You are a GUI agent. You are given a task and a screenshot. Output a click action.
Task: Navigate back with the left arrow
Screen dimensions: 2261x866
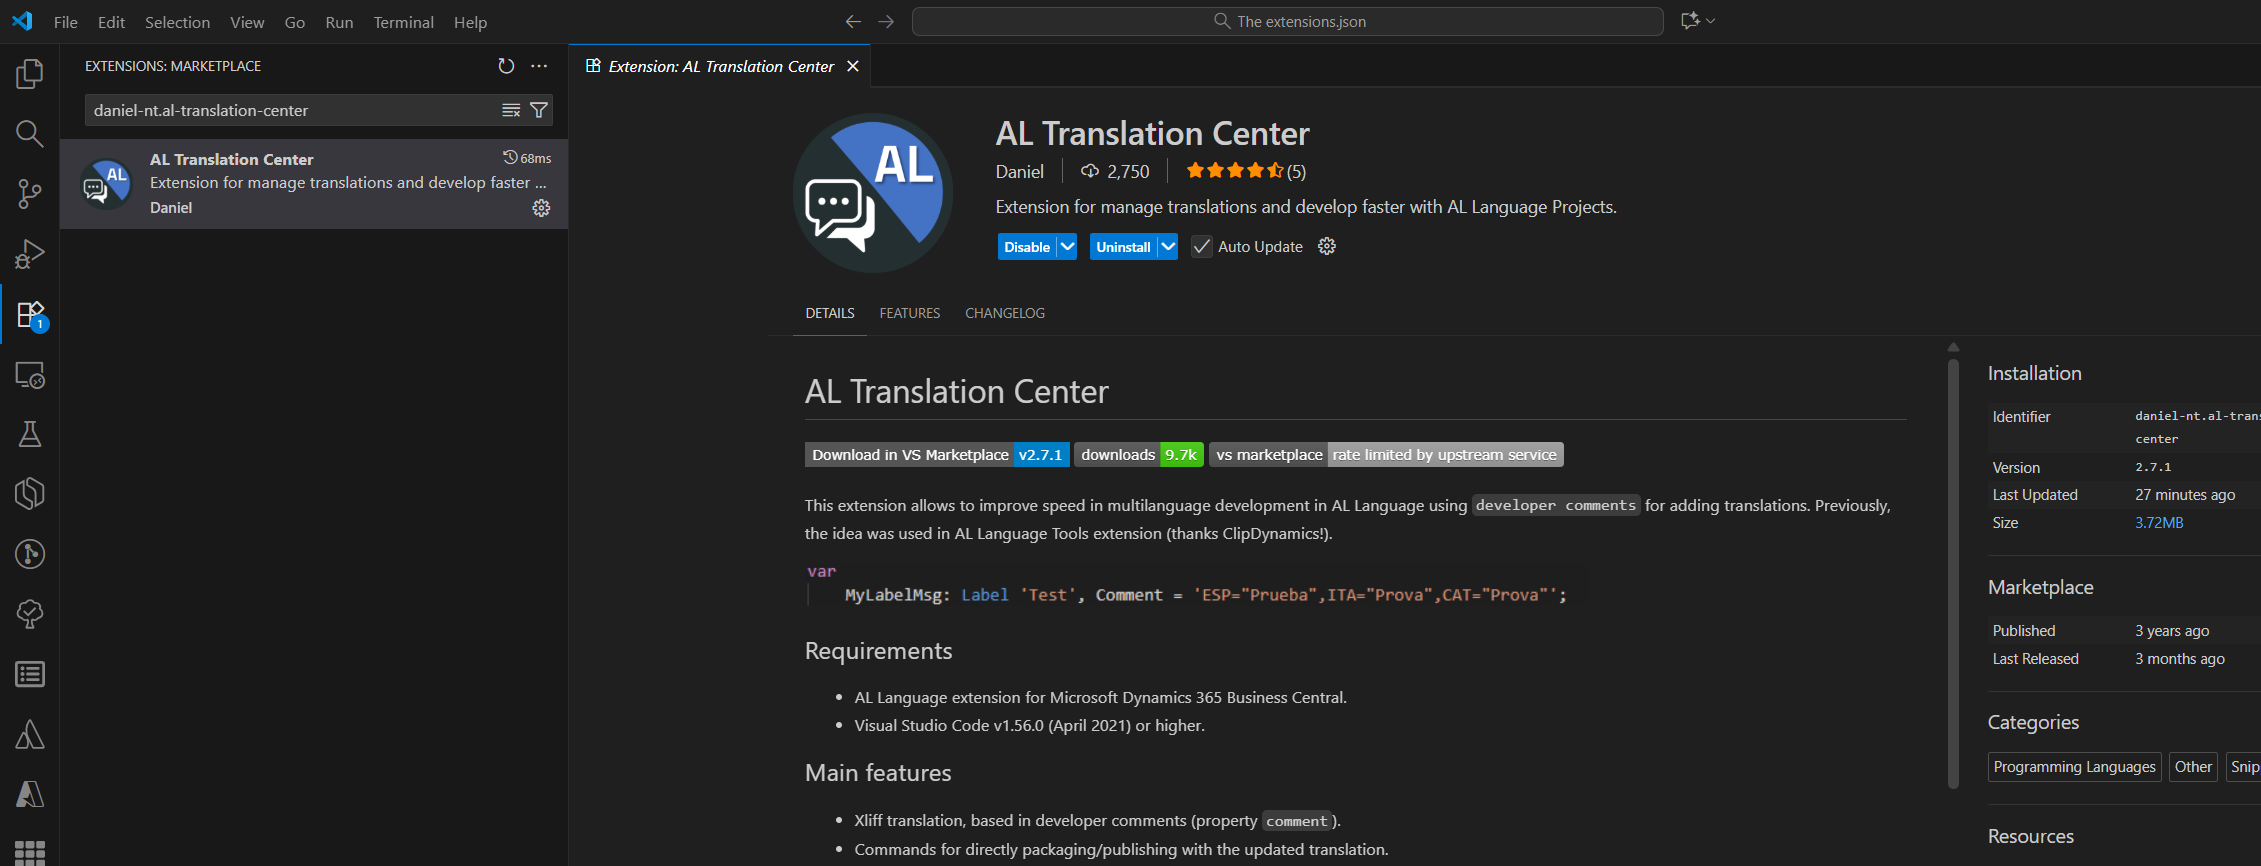coord(853,21)
